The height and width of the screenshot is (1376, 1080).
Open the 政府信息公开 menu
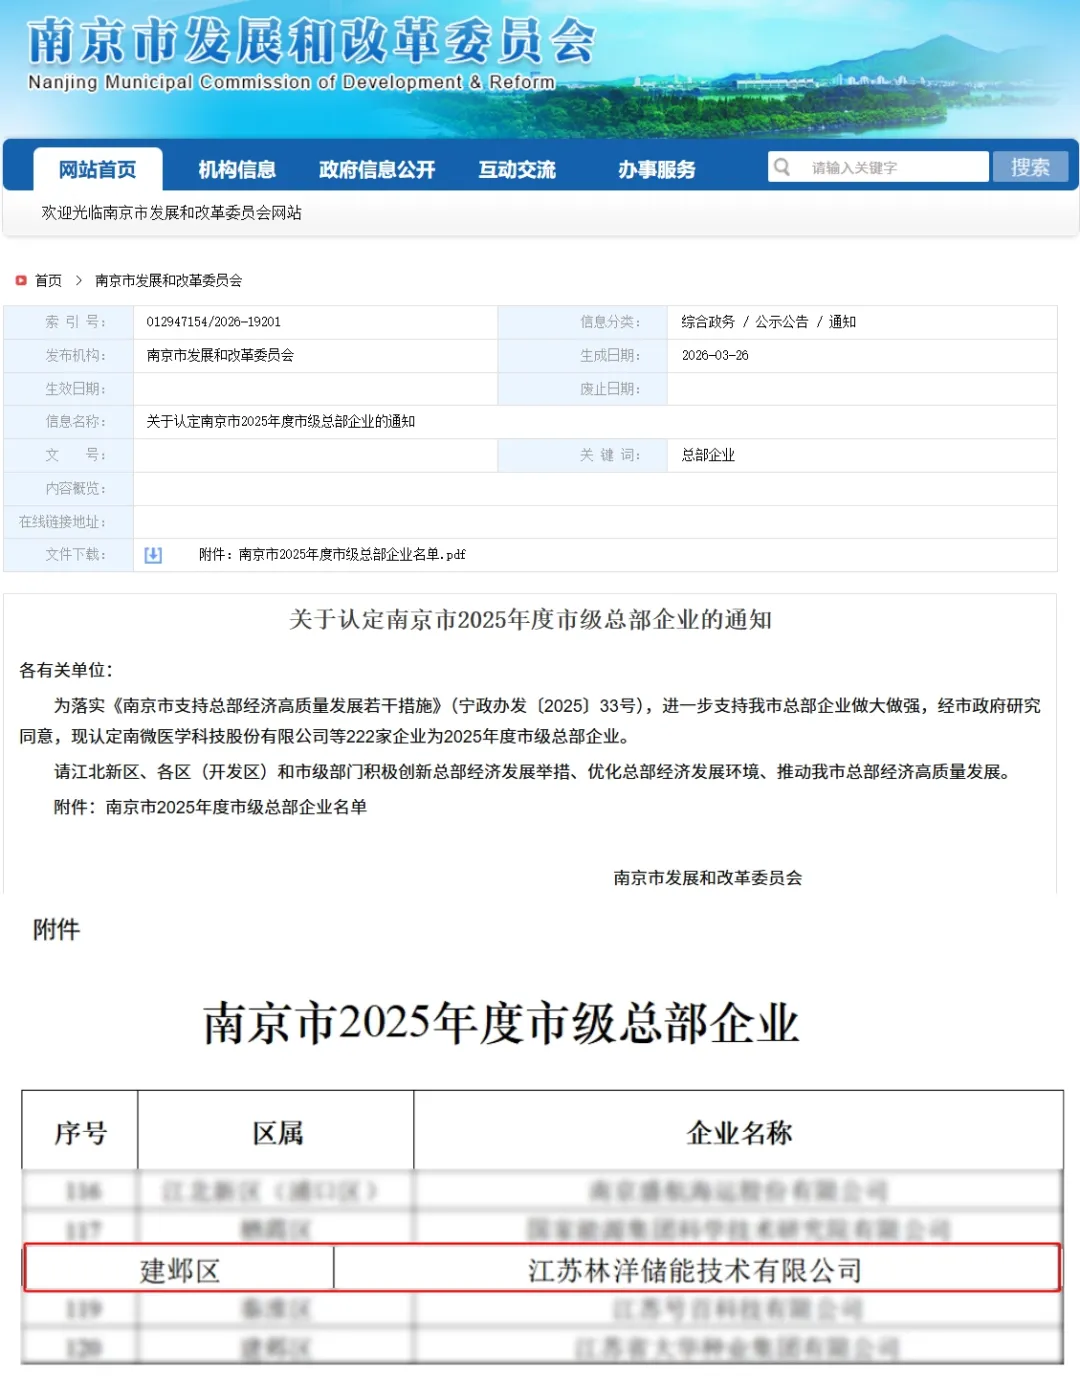377,170
